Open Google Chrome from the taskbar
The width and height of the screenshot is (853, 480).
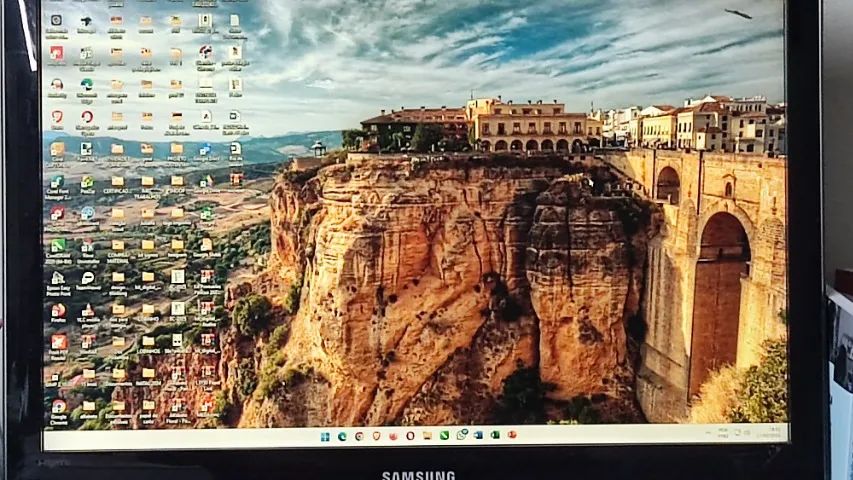coord(359,436)
